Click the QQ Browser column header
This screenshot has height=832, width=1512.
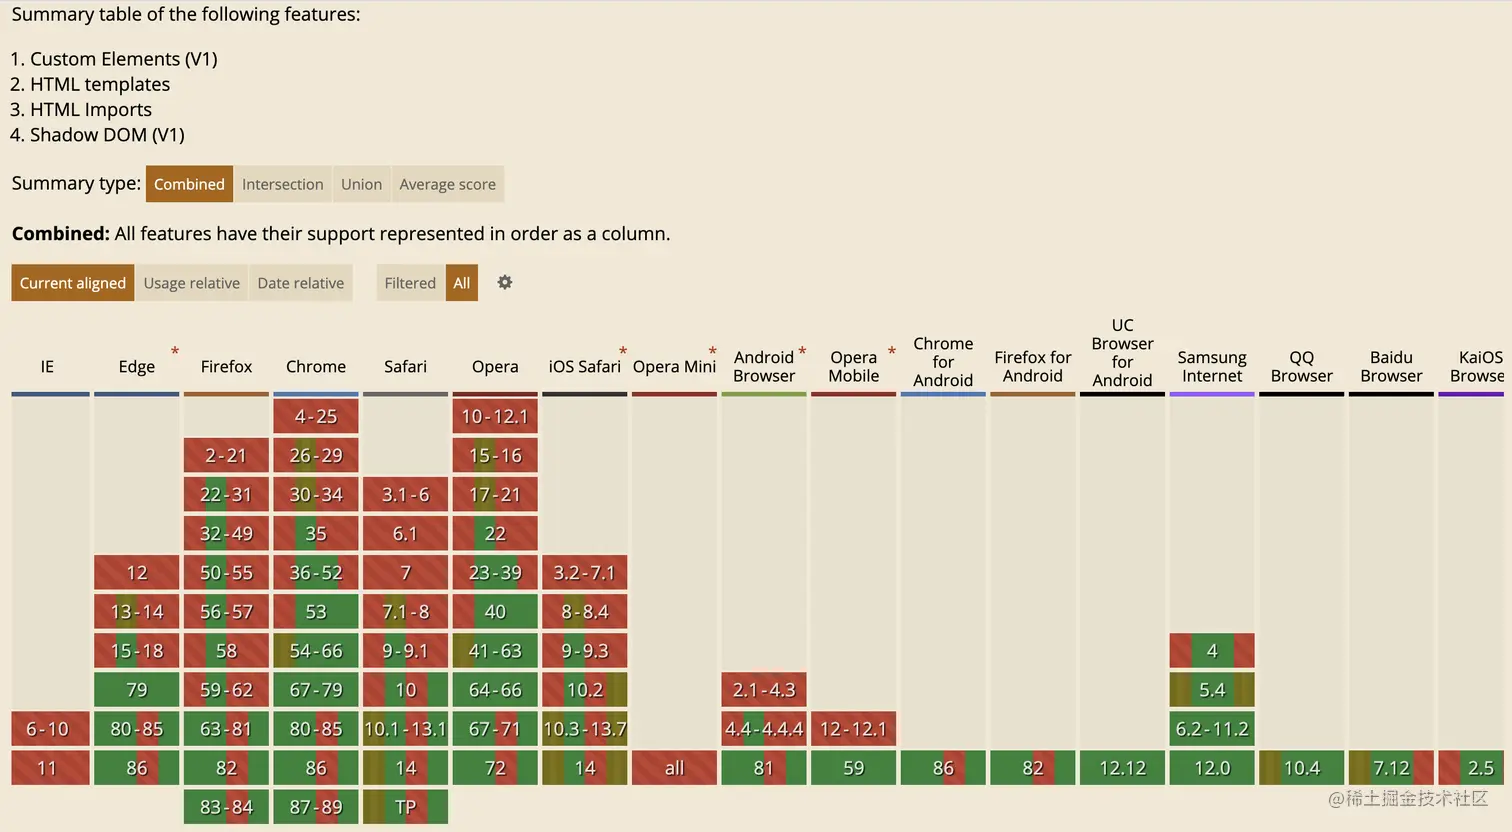coord(1301,366)
